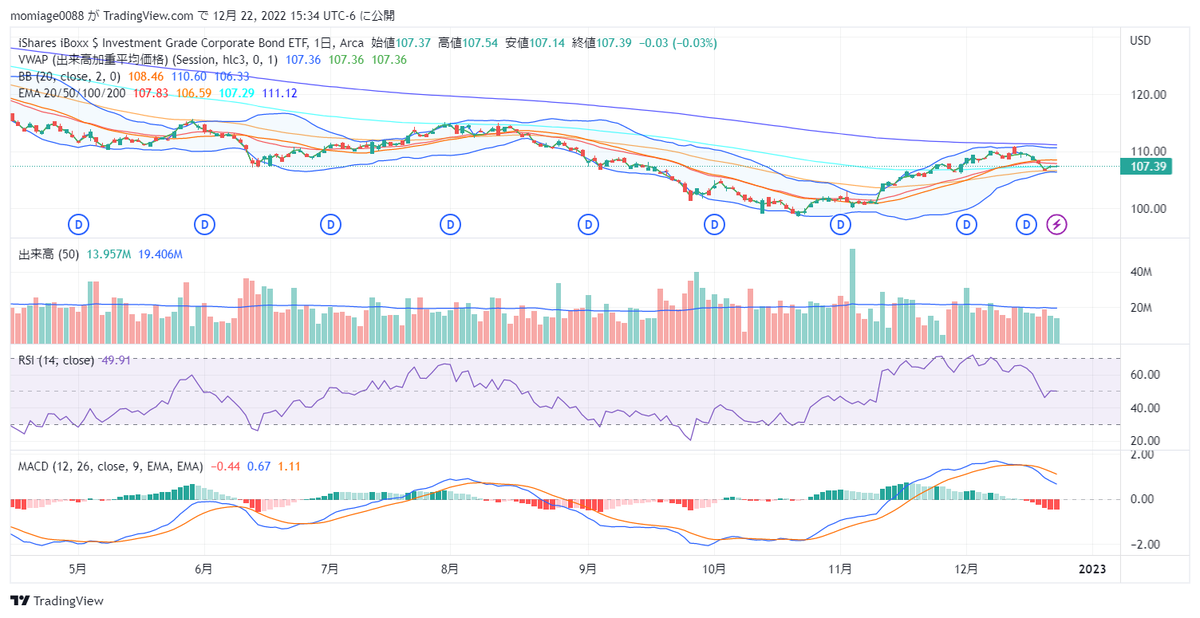Click the MACD signal value 1.11

[289, 466]
